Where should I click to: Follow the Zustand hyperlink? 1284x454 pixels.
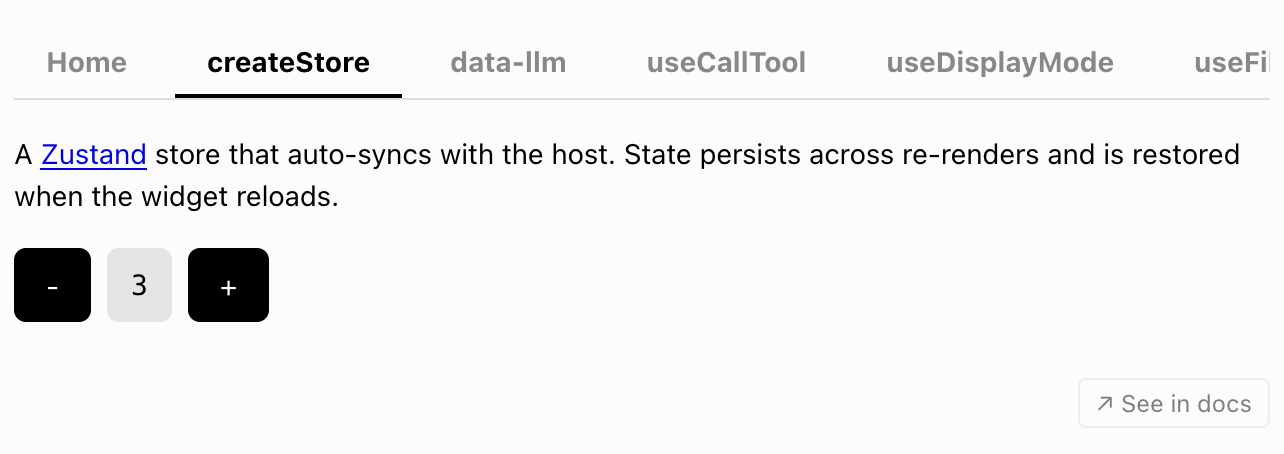94,155
